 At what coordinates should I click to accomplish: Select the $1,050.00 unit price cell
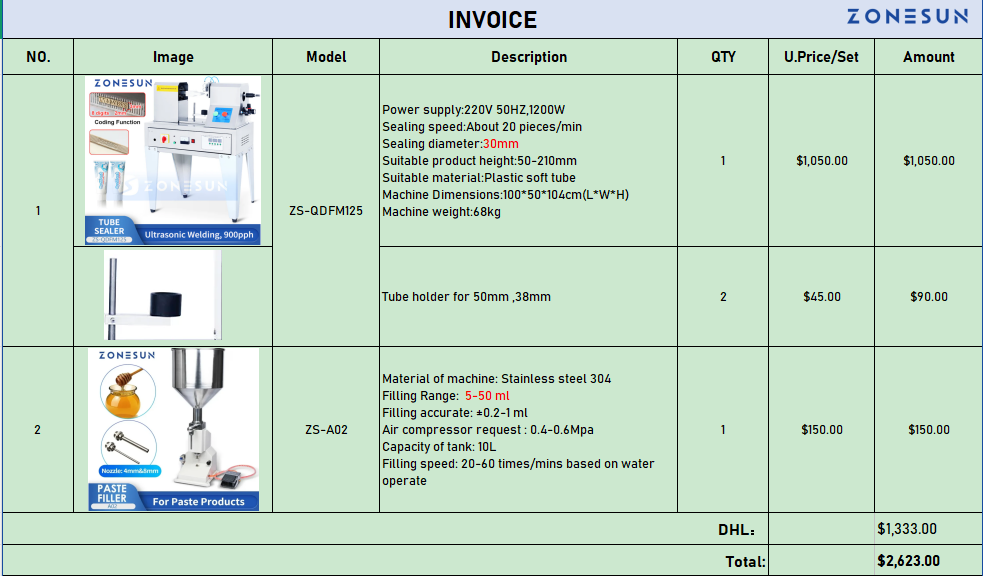821,160
